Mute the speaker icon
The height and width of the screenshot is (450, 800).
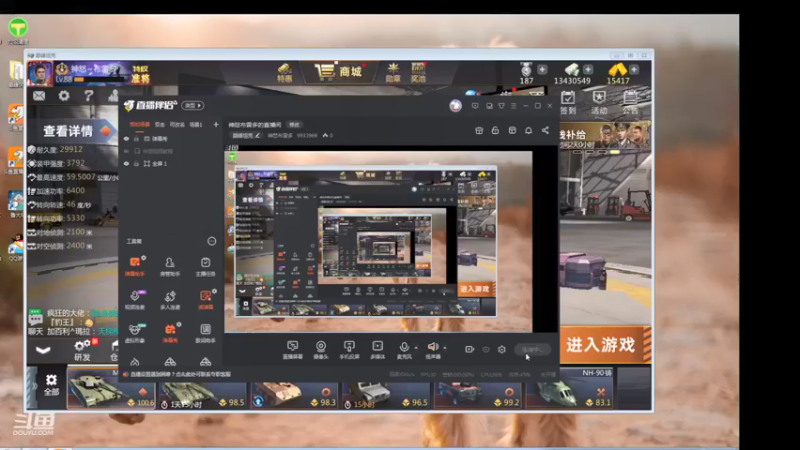pos(433,347)
